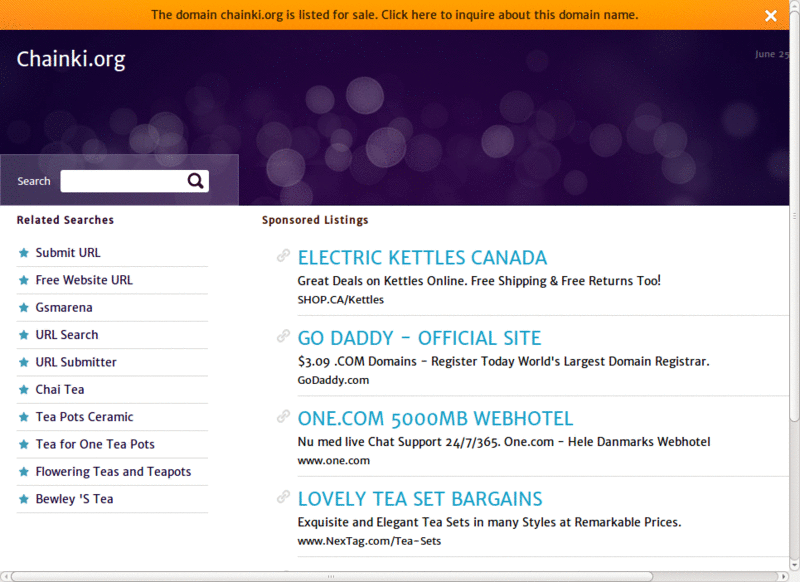Open the Free Website URL link
This screenshot has width=800, height=582.
(84, 280)
